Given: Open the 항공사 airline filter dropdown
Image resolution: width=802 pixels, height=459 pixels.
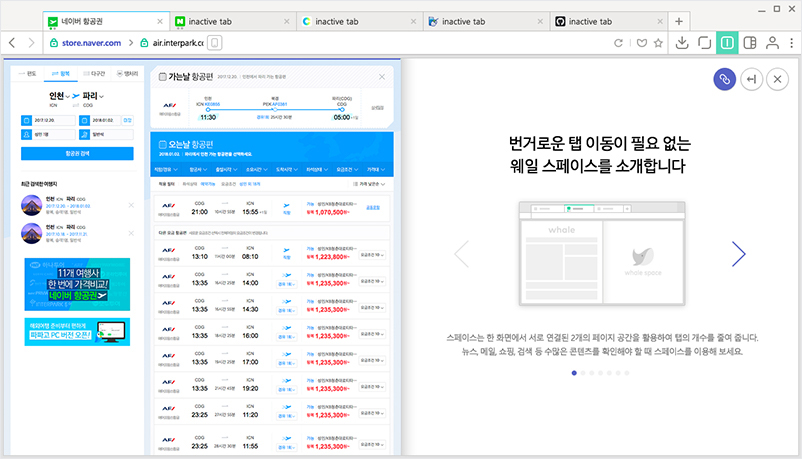Looking at the screenshot, I should click(198, 169).
